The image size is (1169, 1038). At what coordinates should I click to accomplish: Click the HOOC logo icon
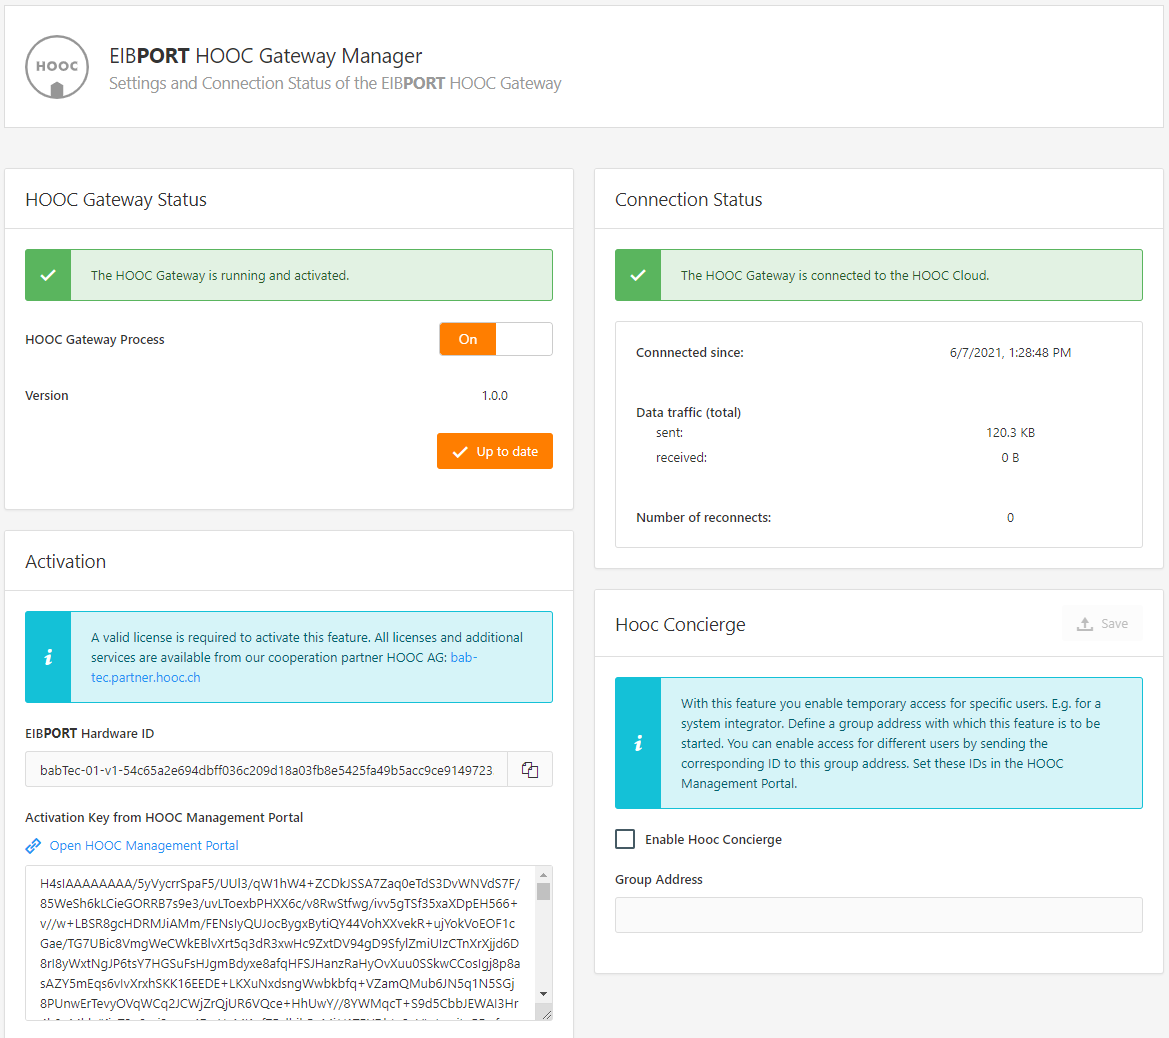tap(57, 68)
